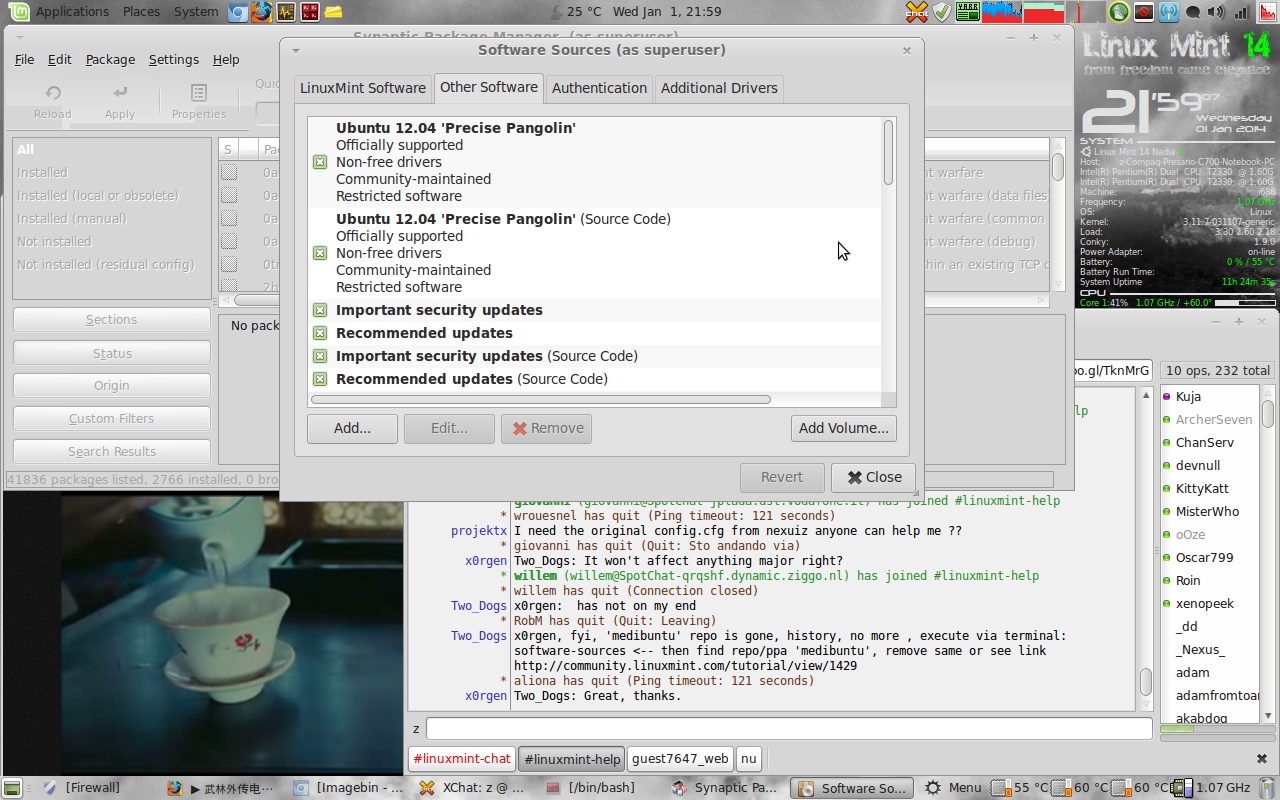The width and height of the screenshot is (1280, 800).
Task: Select user KittyKatt in XChat user list
Action: [1202, 488]
